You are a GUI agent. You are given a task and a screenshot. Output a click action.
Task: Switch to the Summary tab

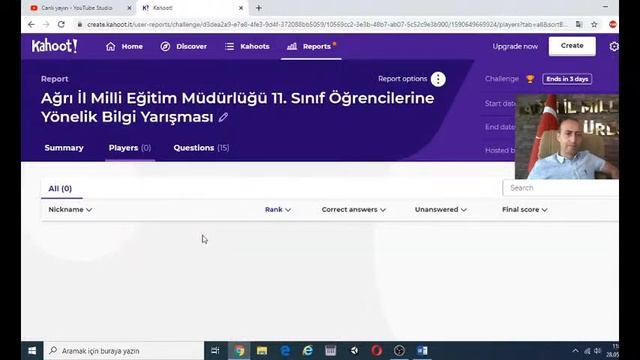[64, 148]
